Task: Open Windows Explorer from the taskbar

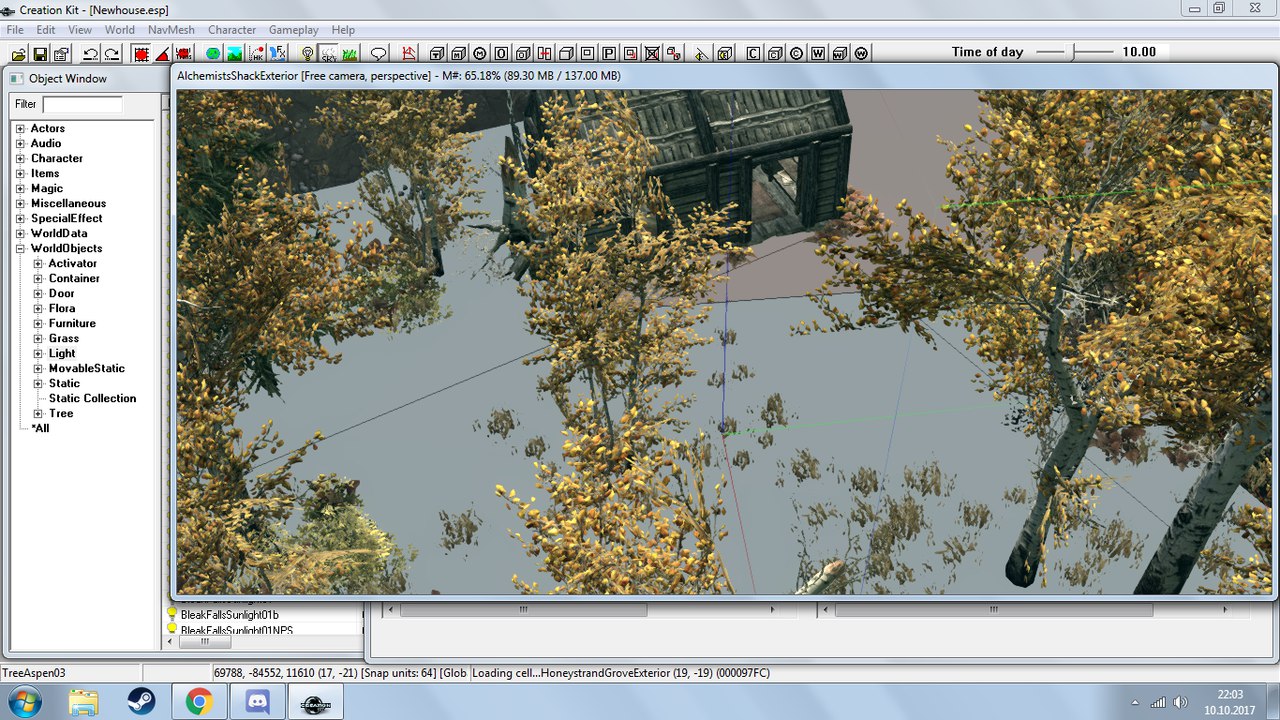Action: tap(82, 703)
